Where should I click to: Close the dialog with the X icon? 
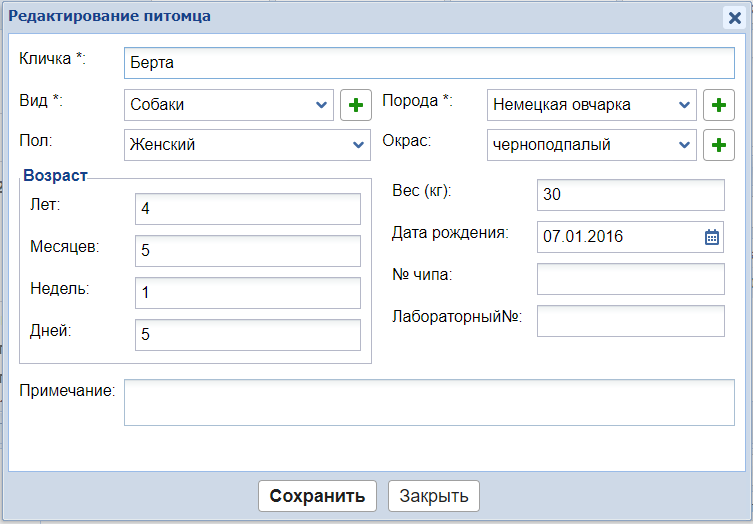[734, 17]
